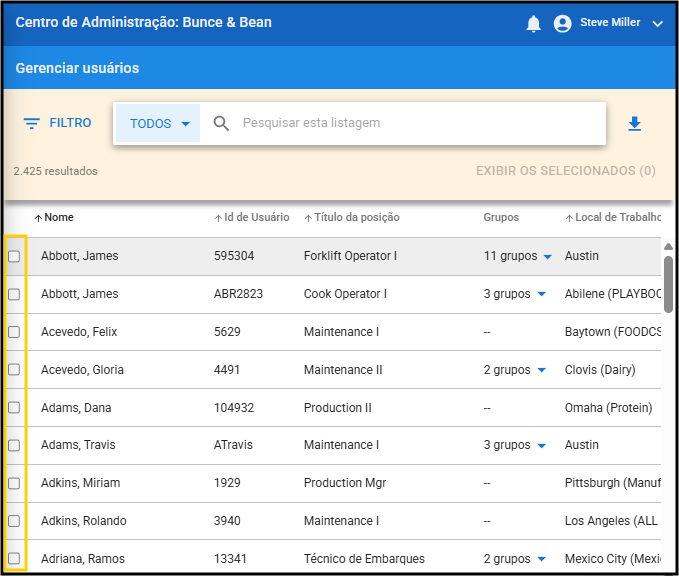Screen dimensions: 679x576
Task: Open Steve Miller account menu chevron
Action: (657, 23)
